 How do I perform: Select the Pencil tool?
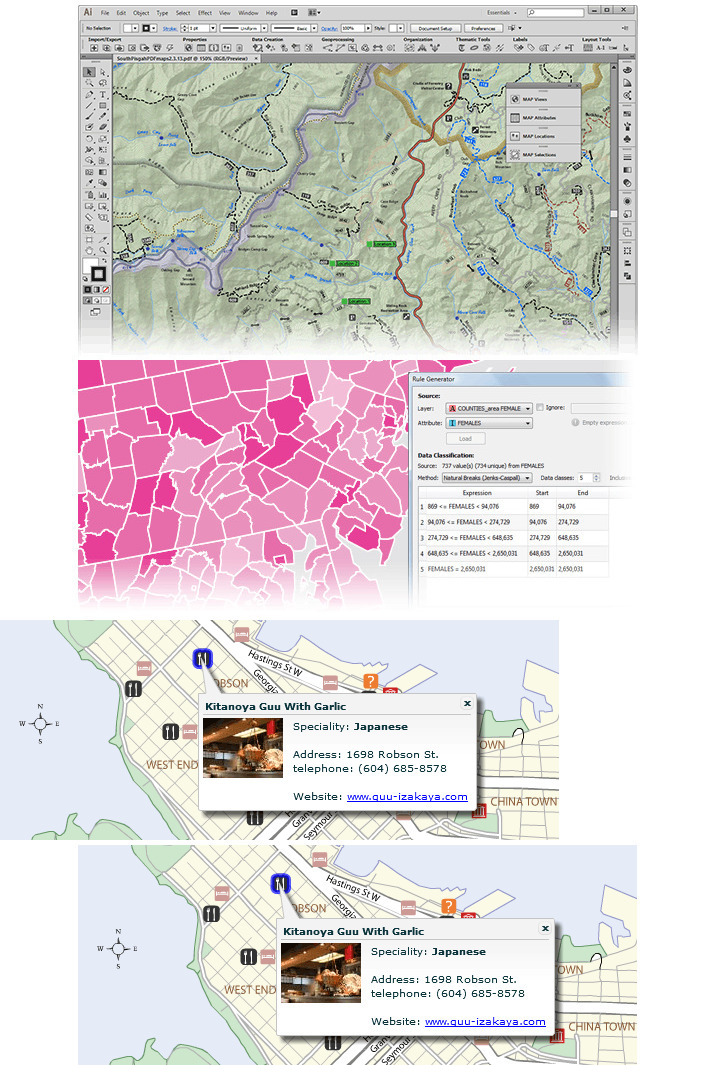(x=103, y=116)
